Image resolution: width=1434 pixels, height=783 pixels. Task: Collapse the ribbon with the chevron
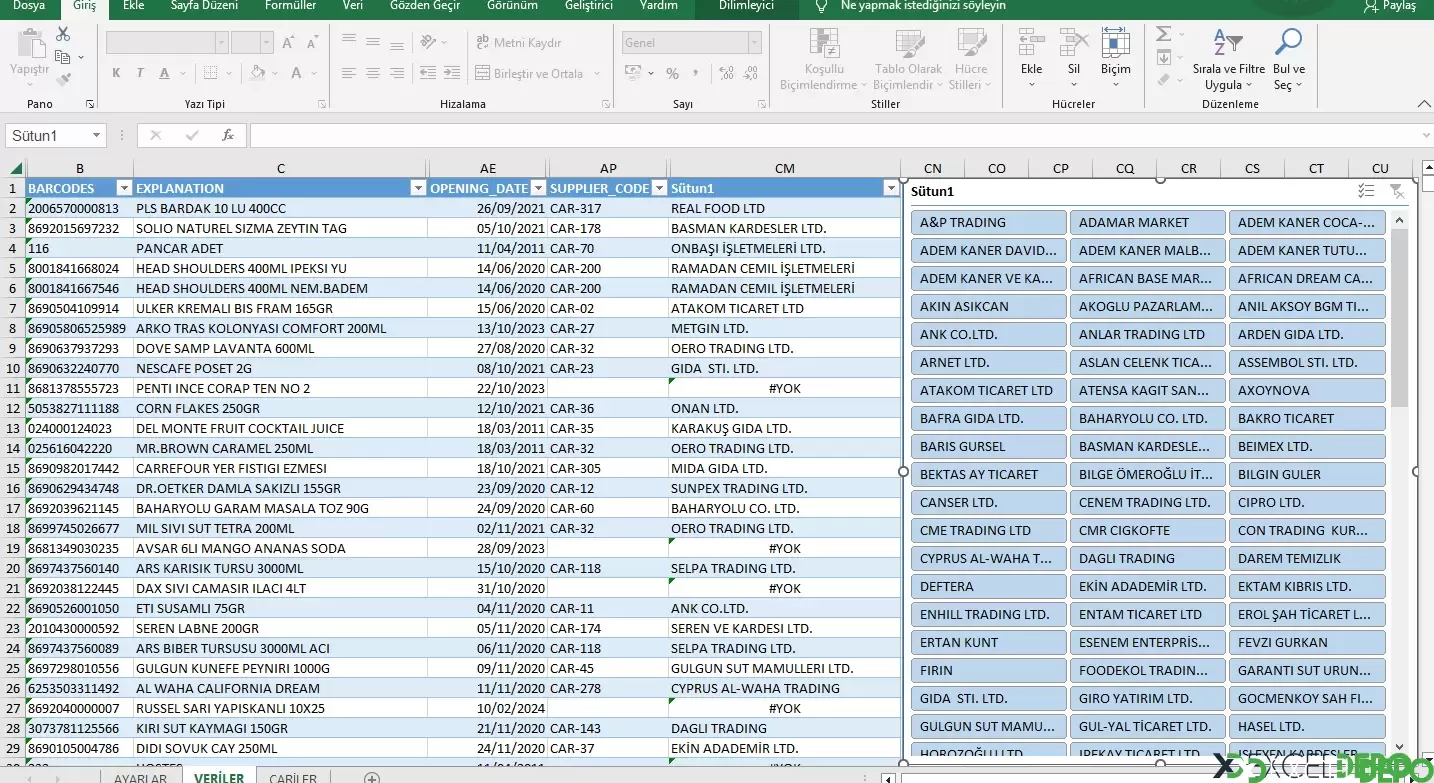pos(1425,104)
